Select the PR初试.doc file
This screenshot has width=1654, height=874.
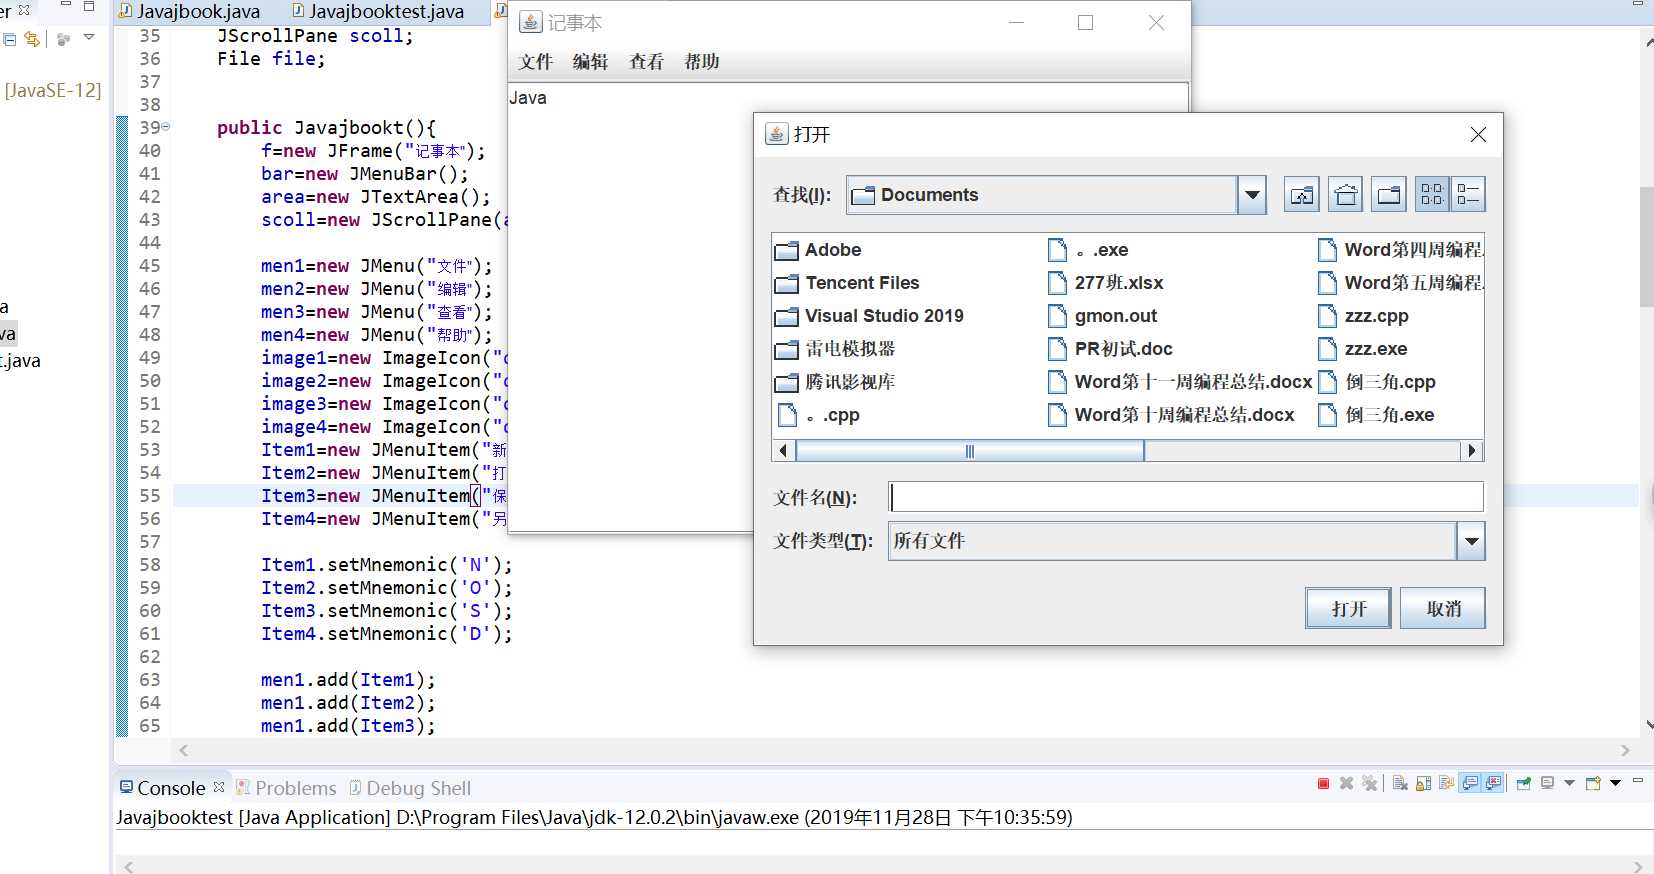point(1109,349)
